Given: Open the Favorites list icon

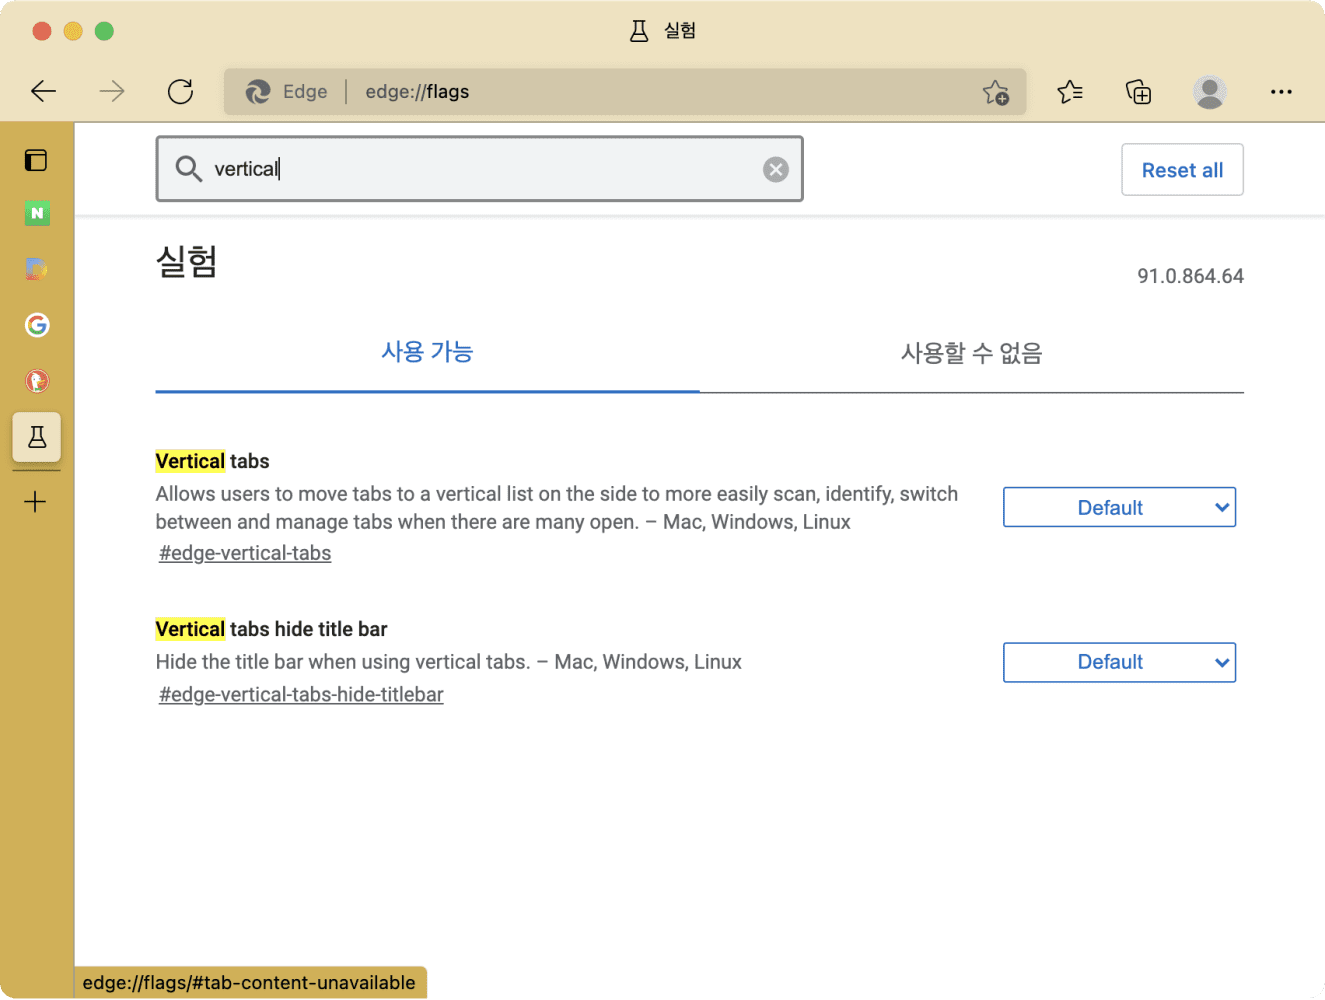Looking at the screenshot, I should click(x=1069, y=92).
